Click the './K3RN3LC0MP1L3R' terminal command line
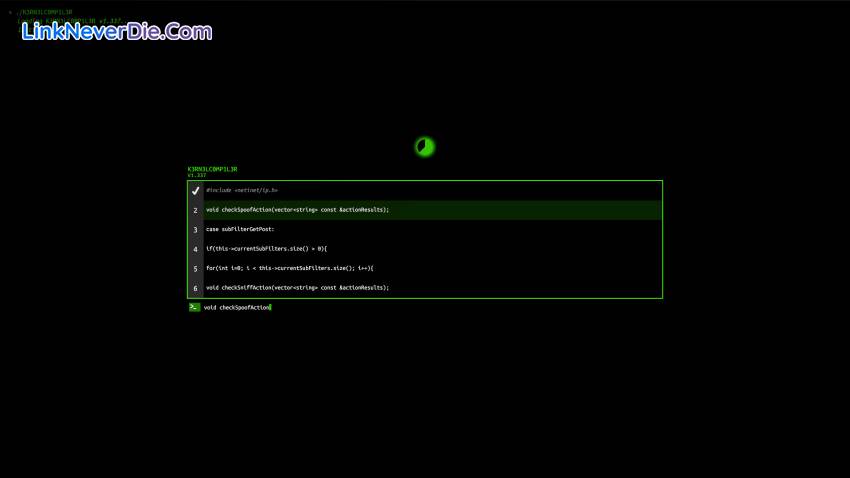This screenshot has width=850, height=478. tap(43, 12)
